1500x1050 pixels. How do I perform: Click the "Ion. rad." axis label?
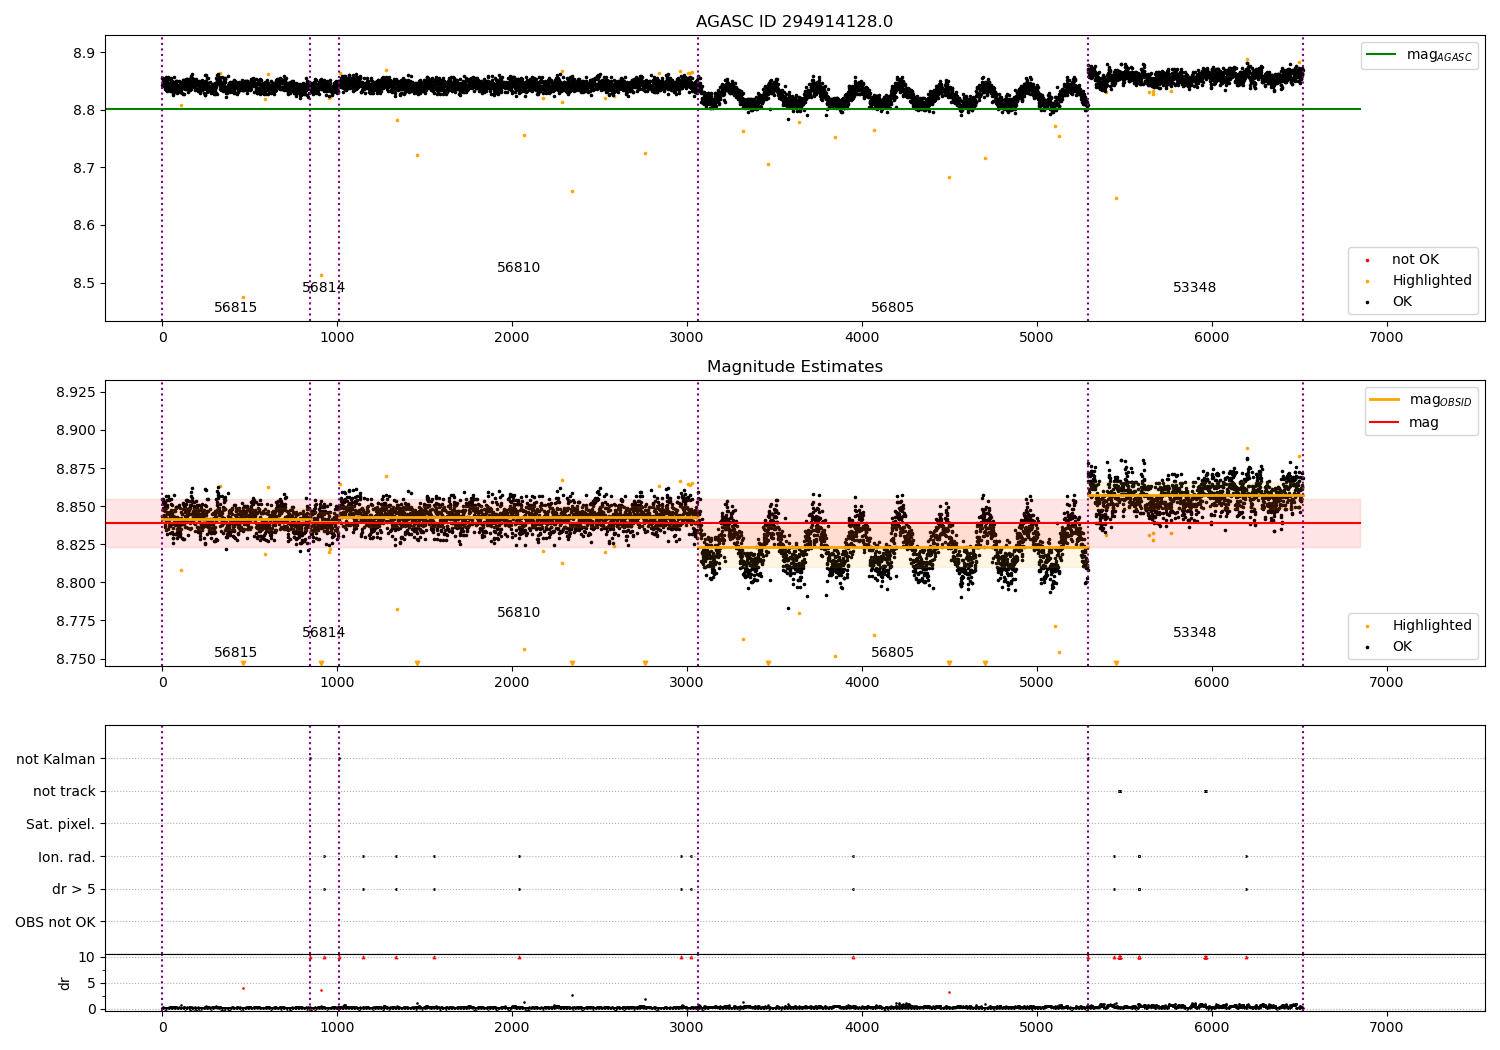(x=67, y=857)
